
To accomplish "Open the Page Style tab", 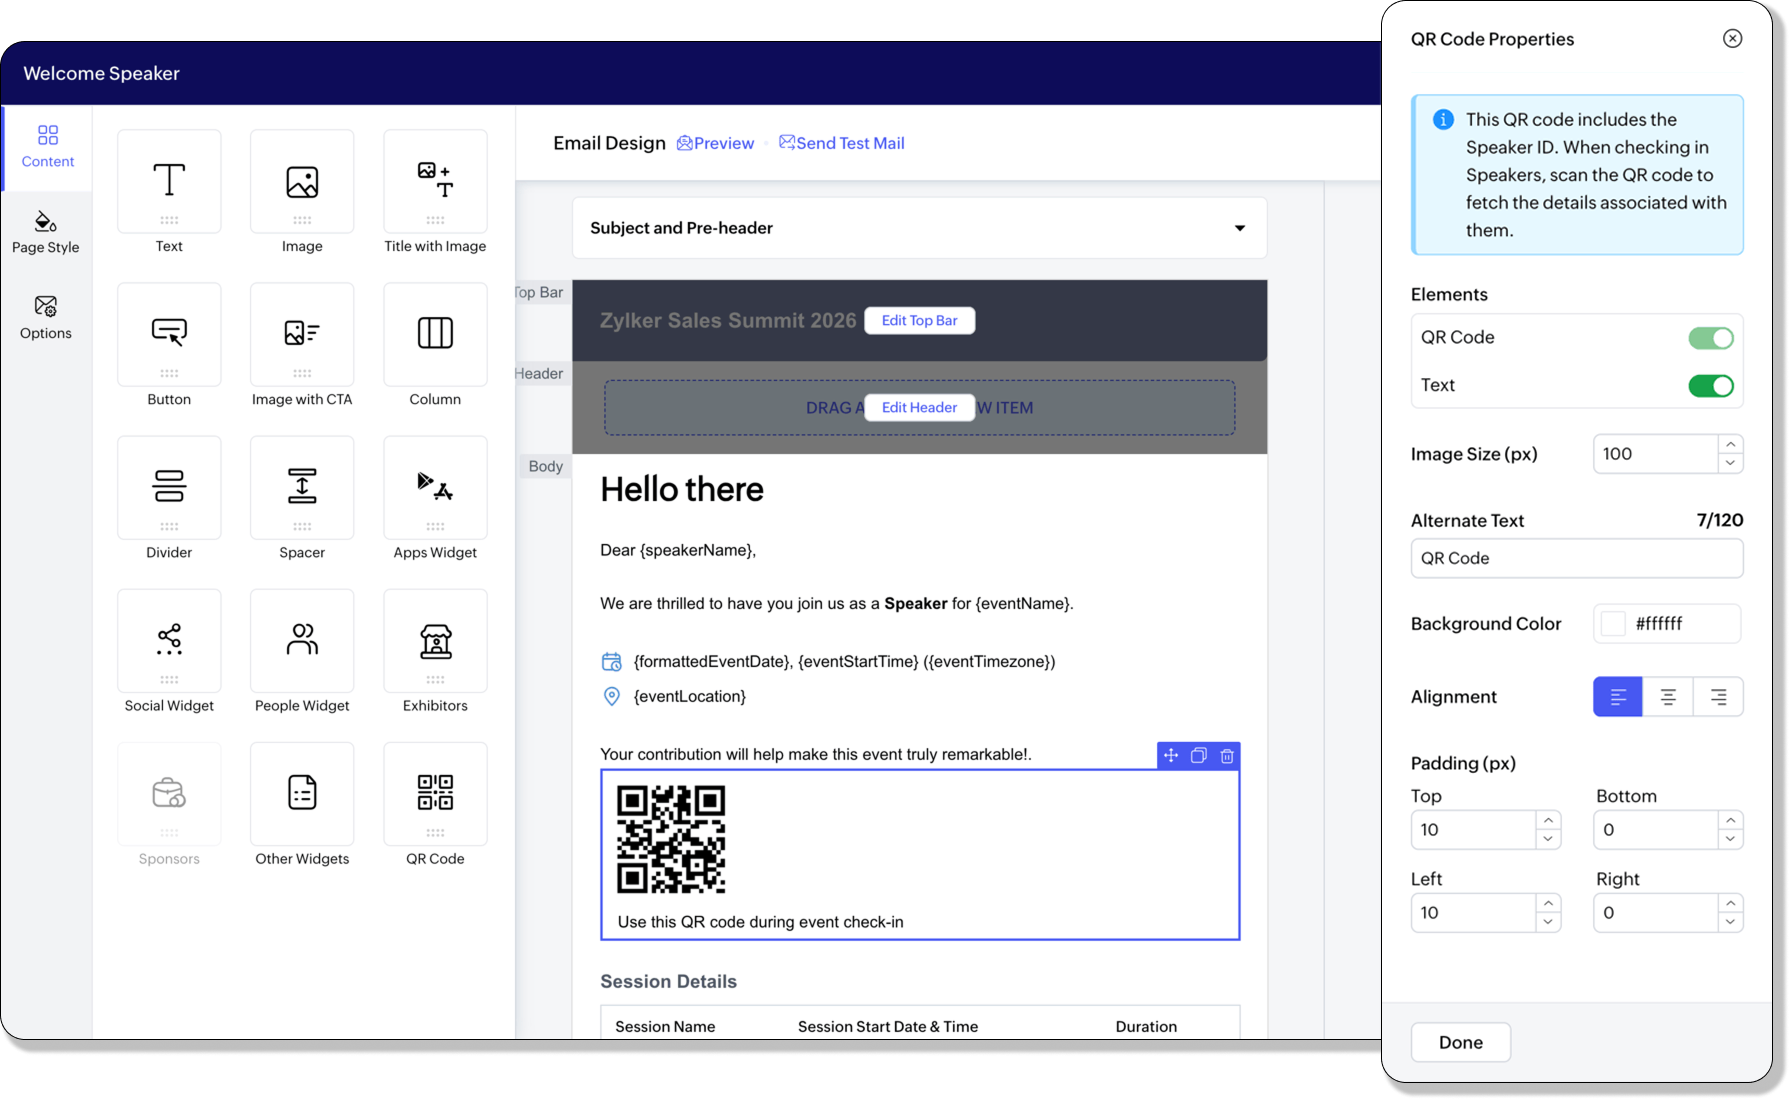I will point(46,233).
